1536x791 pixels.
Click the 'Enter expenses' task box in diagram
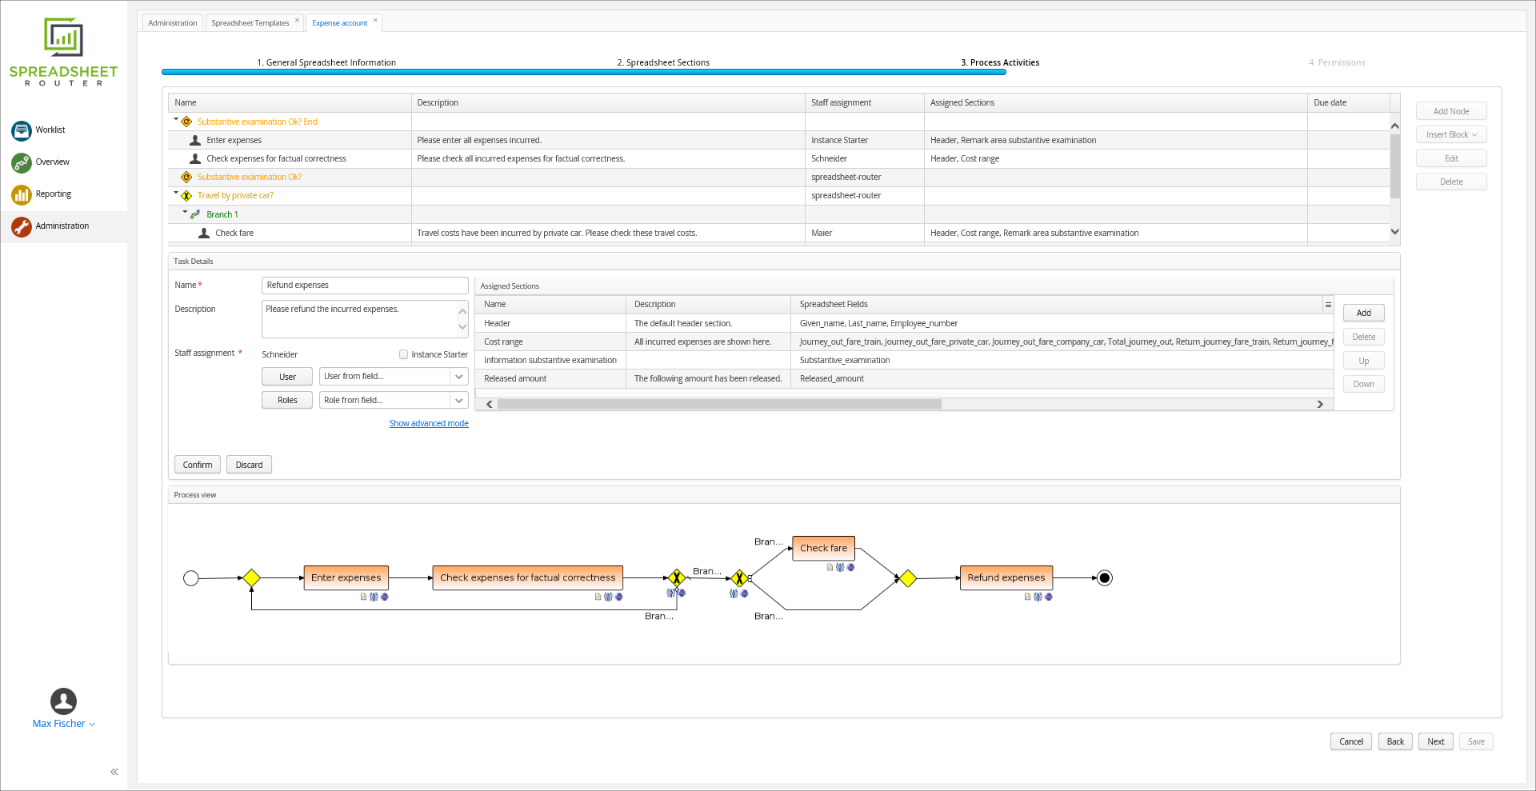346,577
